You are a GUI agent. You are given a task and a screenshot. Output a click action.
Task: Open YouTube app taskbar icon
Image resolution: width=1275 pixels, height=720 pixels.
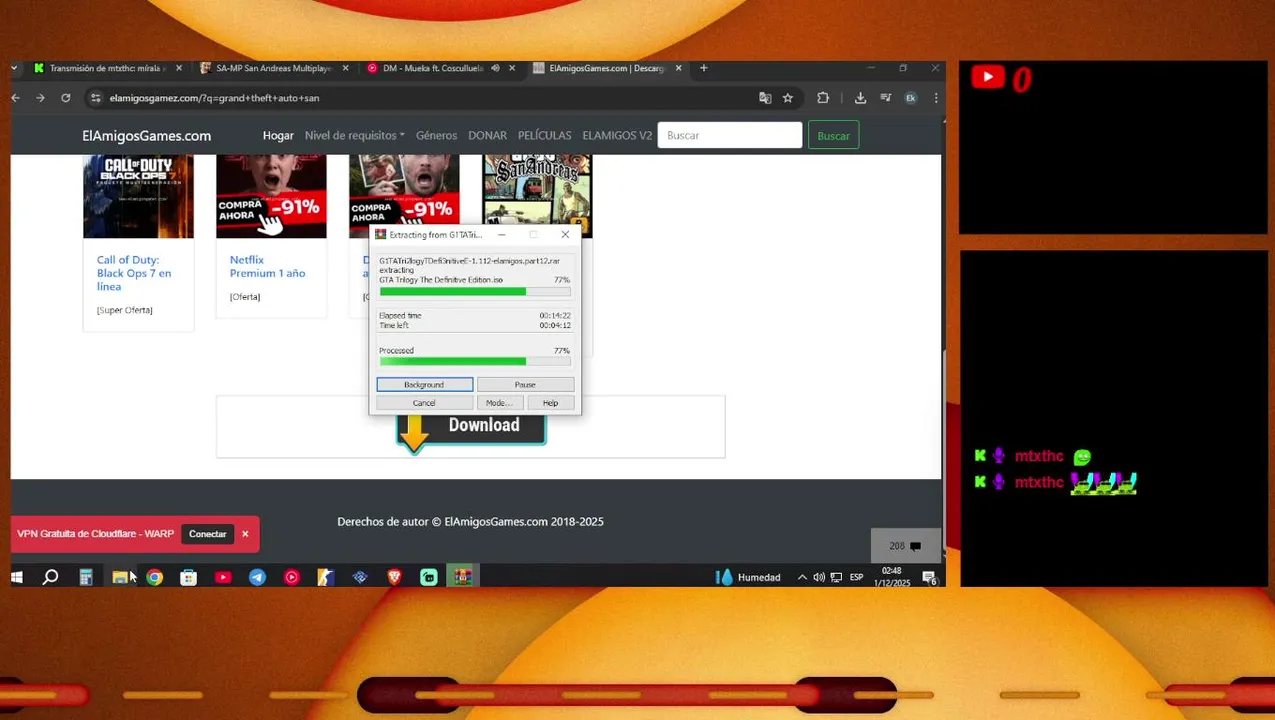pos(223,577)
